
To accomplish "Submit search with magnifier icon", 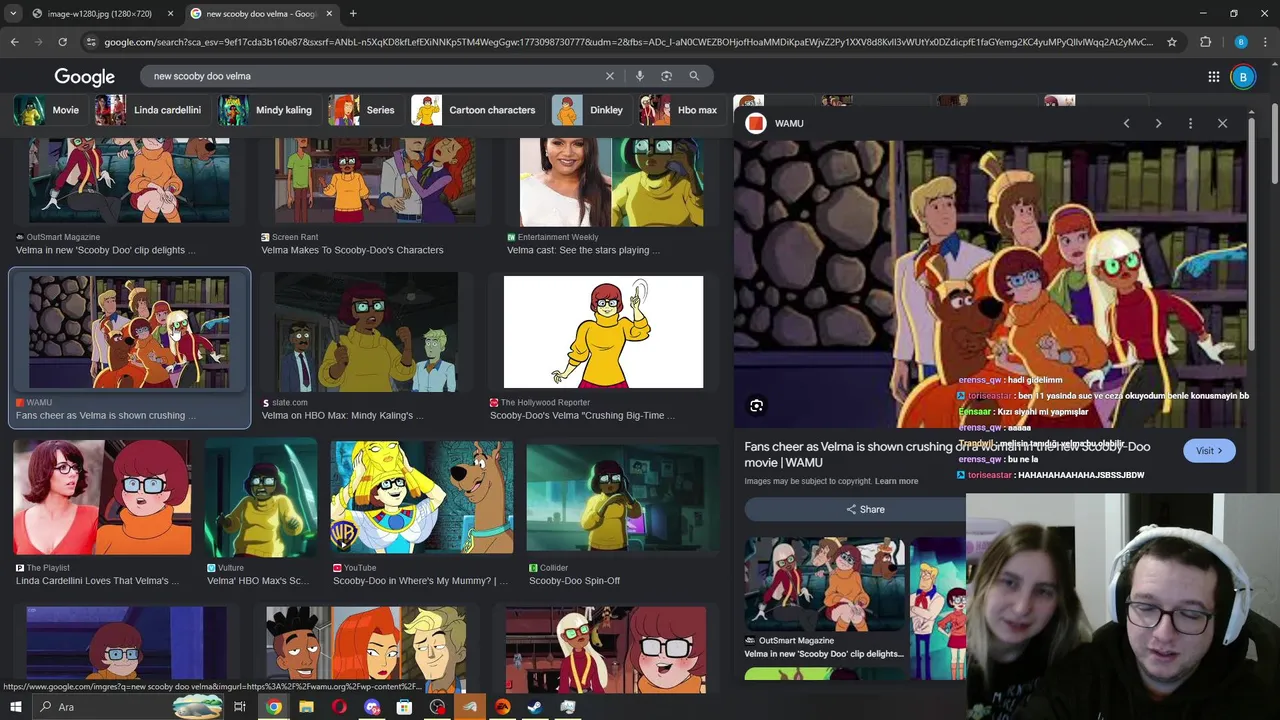I will pos(694,76).
